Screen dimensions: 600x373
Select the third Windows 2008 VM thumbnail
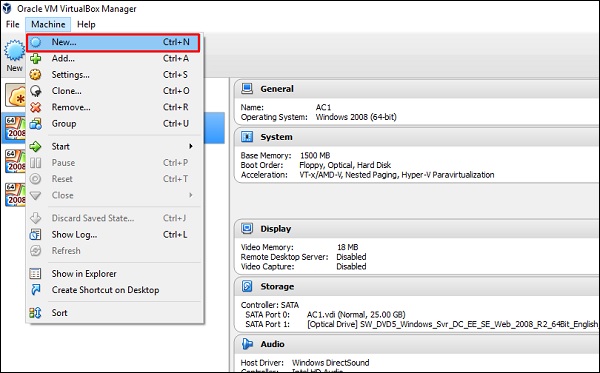(x=15, y=195)
